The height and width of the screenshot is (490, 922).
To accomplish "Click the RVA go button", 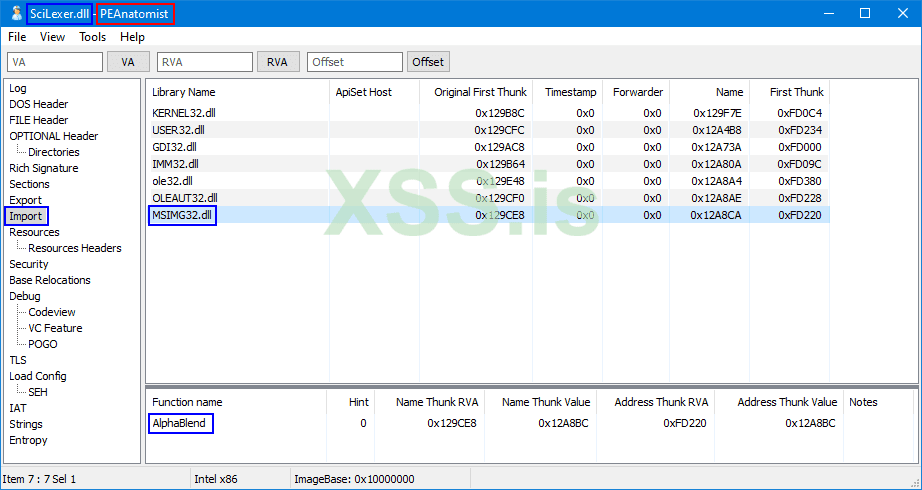I will [278, 62].
